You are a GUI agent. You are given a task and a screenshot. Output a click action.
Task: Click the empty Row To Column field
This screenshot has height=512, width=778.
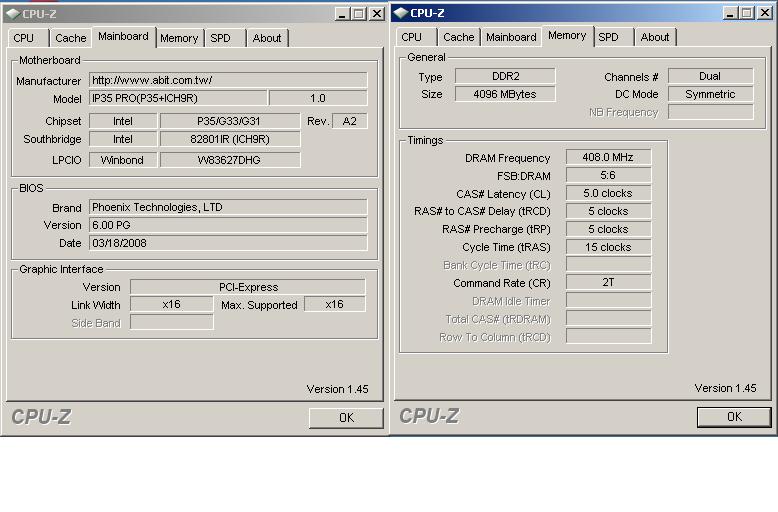pos(608,336)
